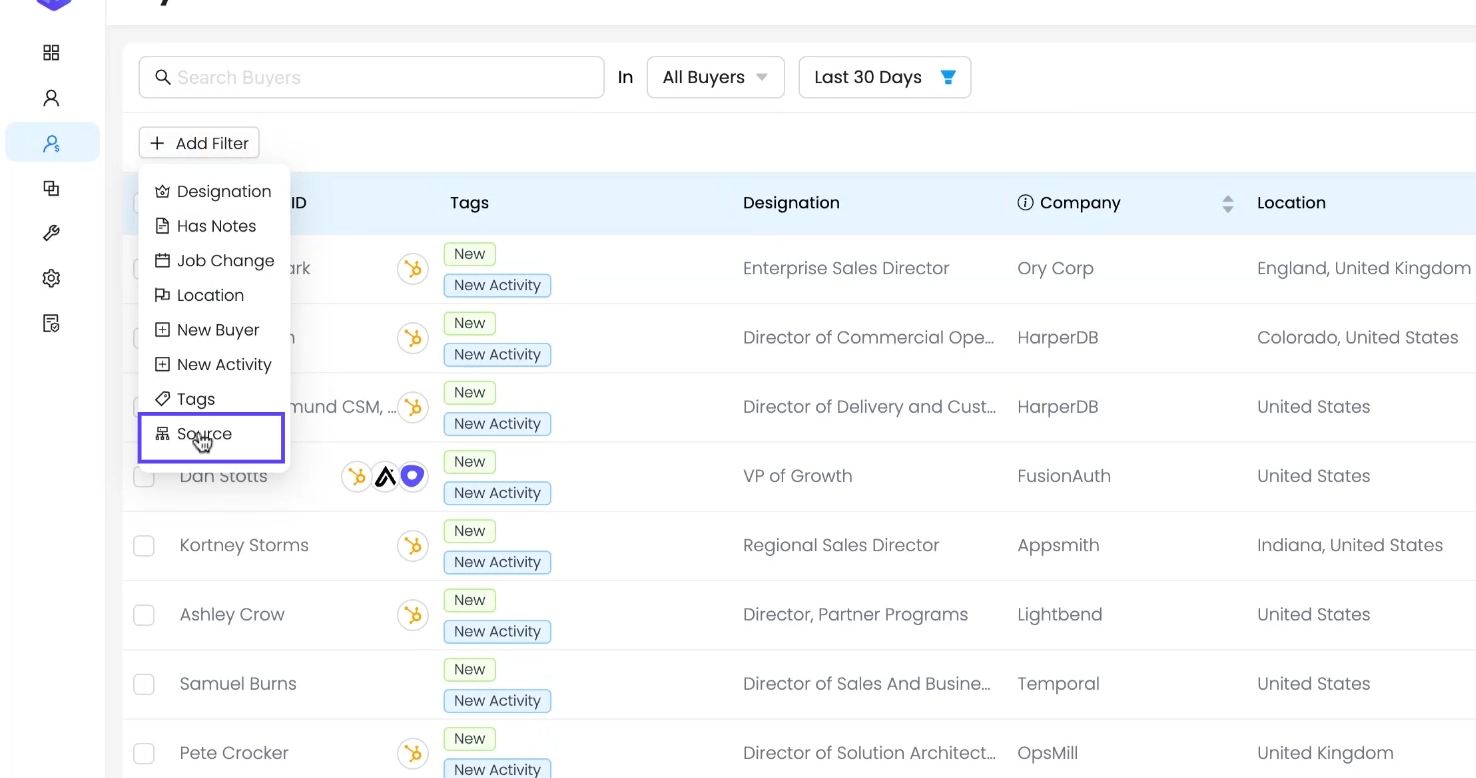Check the box for Kortney Storms
The height and width of the screenshot is (778, 1476).
[144, 546]
